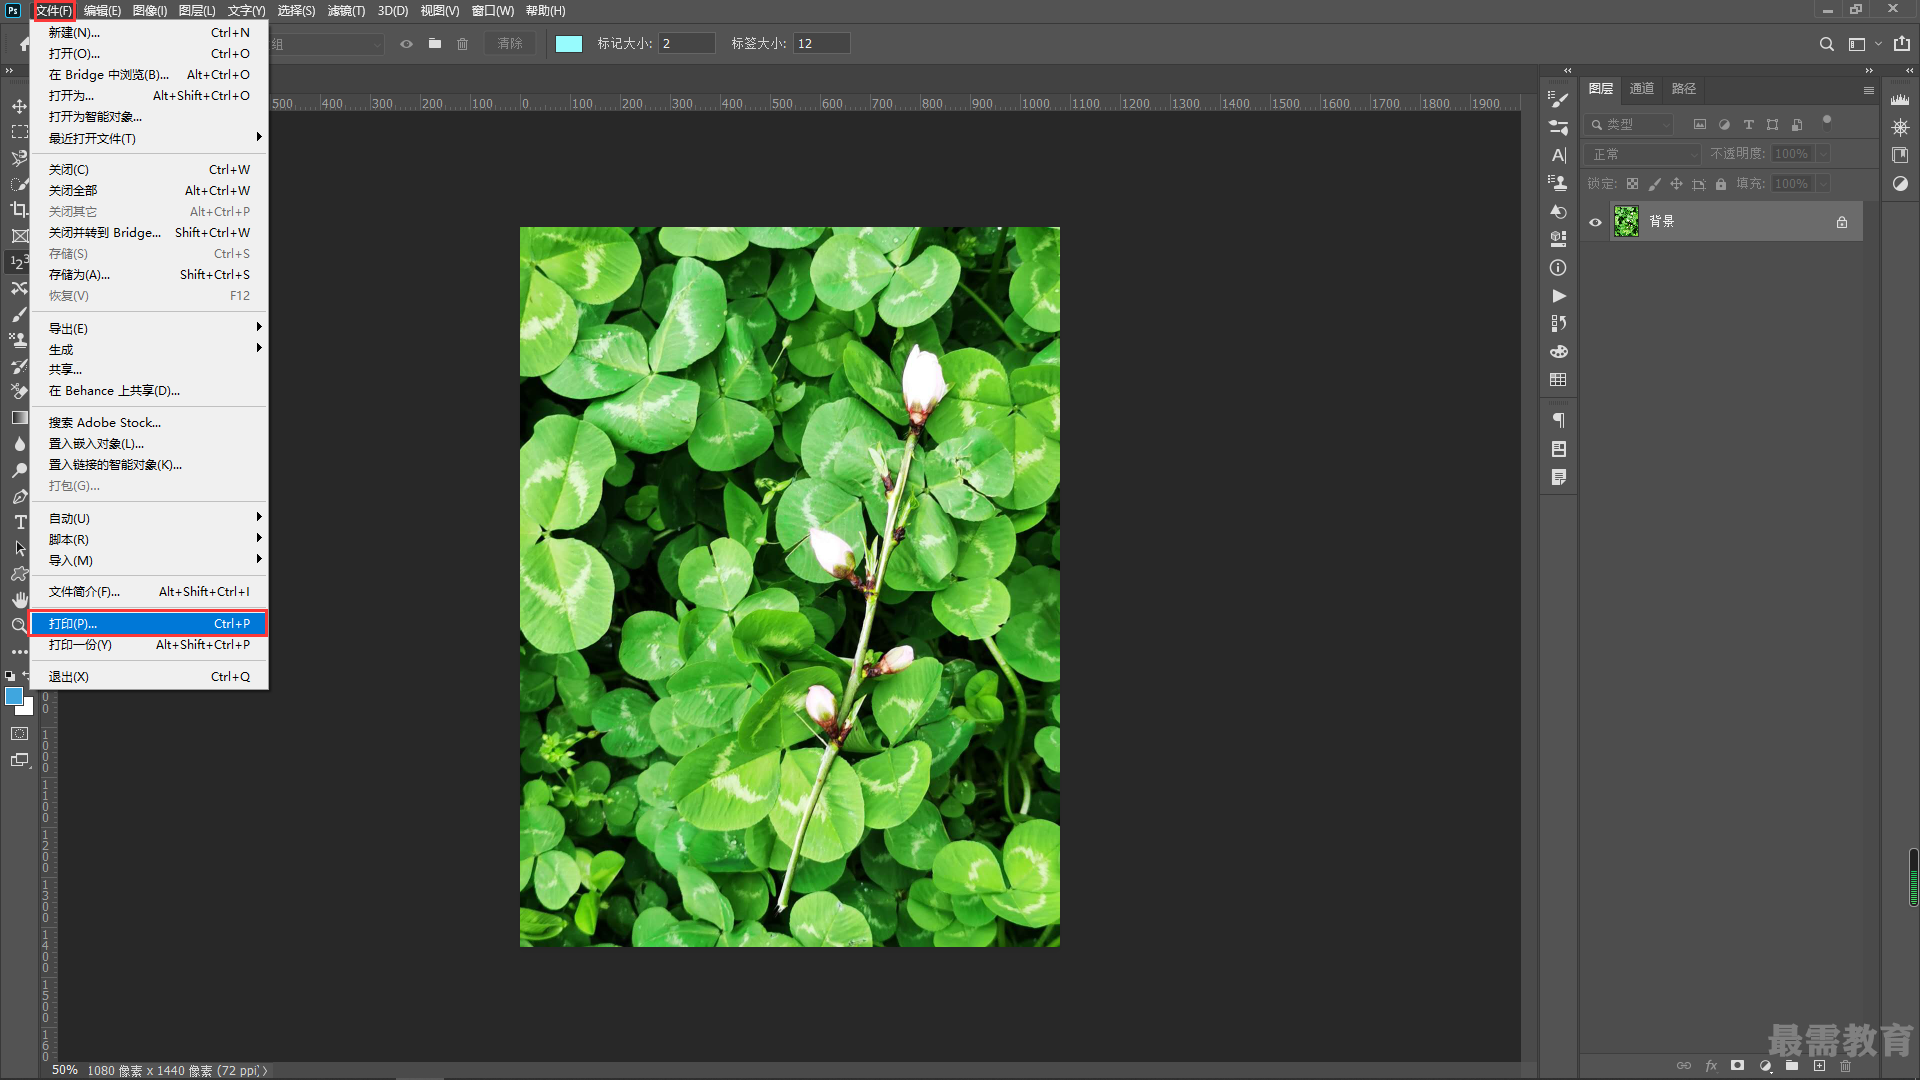Open the Info panel icon

pos(1558,267)
